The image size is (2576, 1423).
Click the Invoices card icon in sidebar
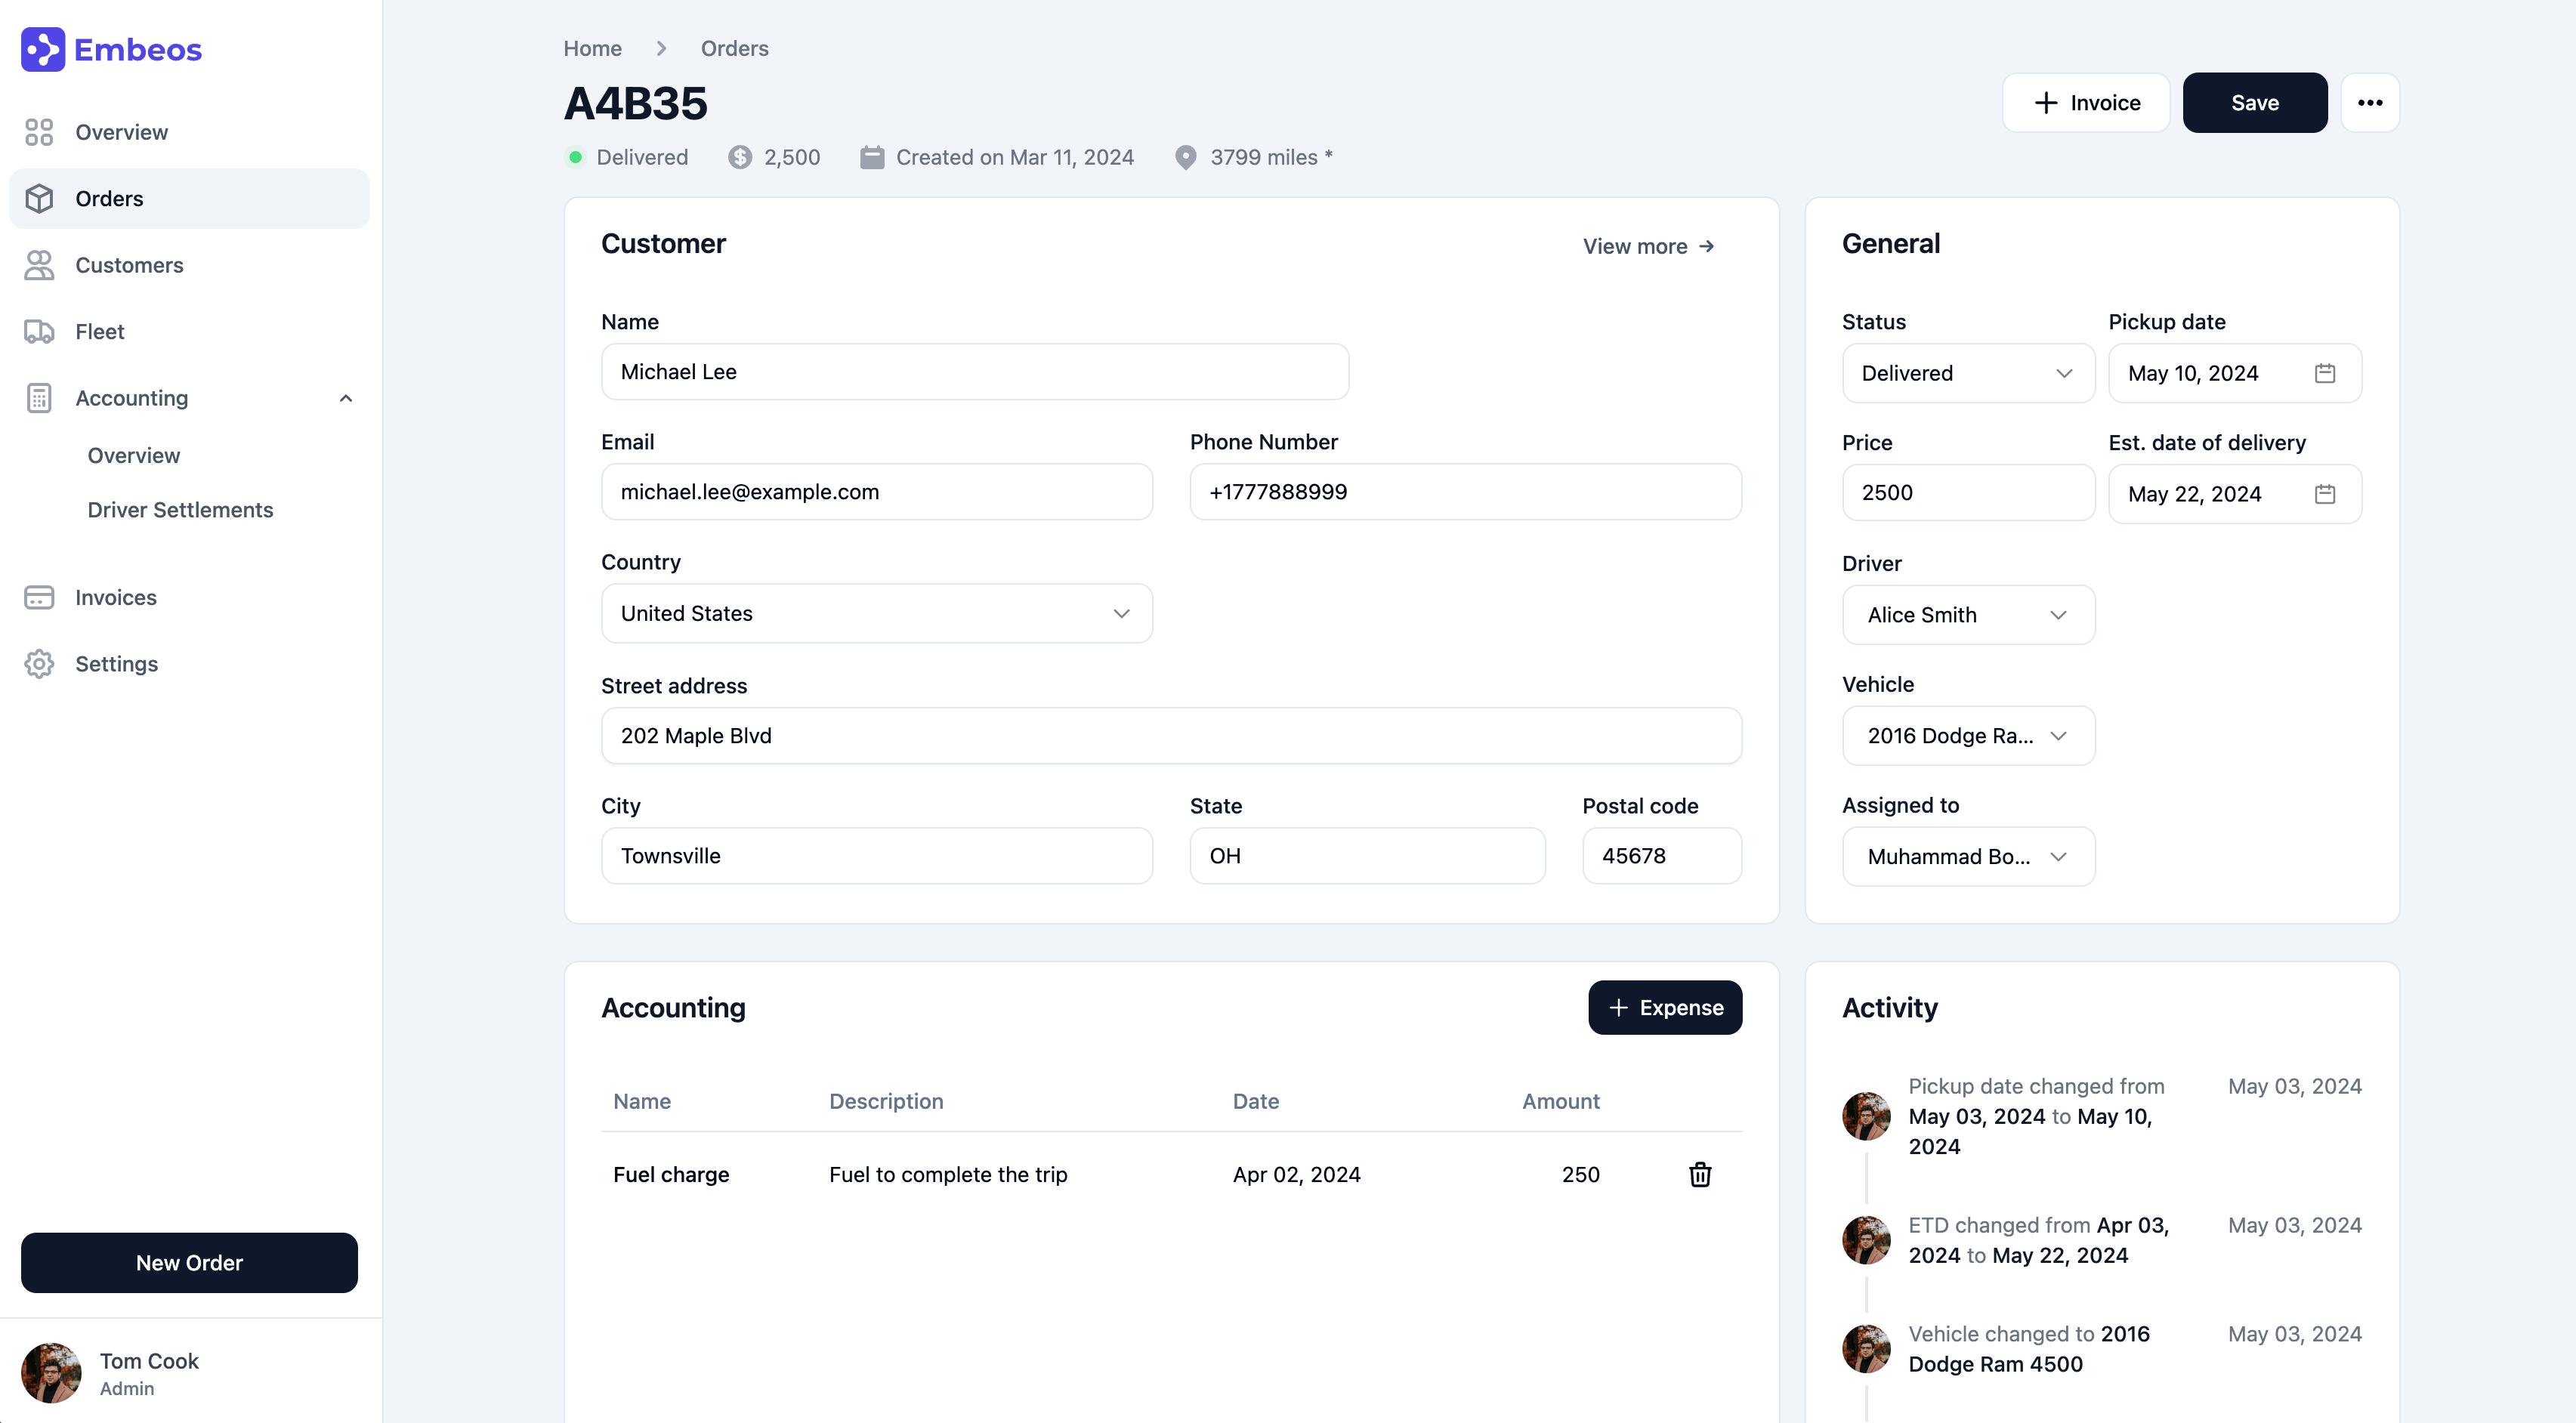point(39,598)
